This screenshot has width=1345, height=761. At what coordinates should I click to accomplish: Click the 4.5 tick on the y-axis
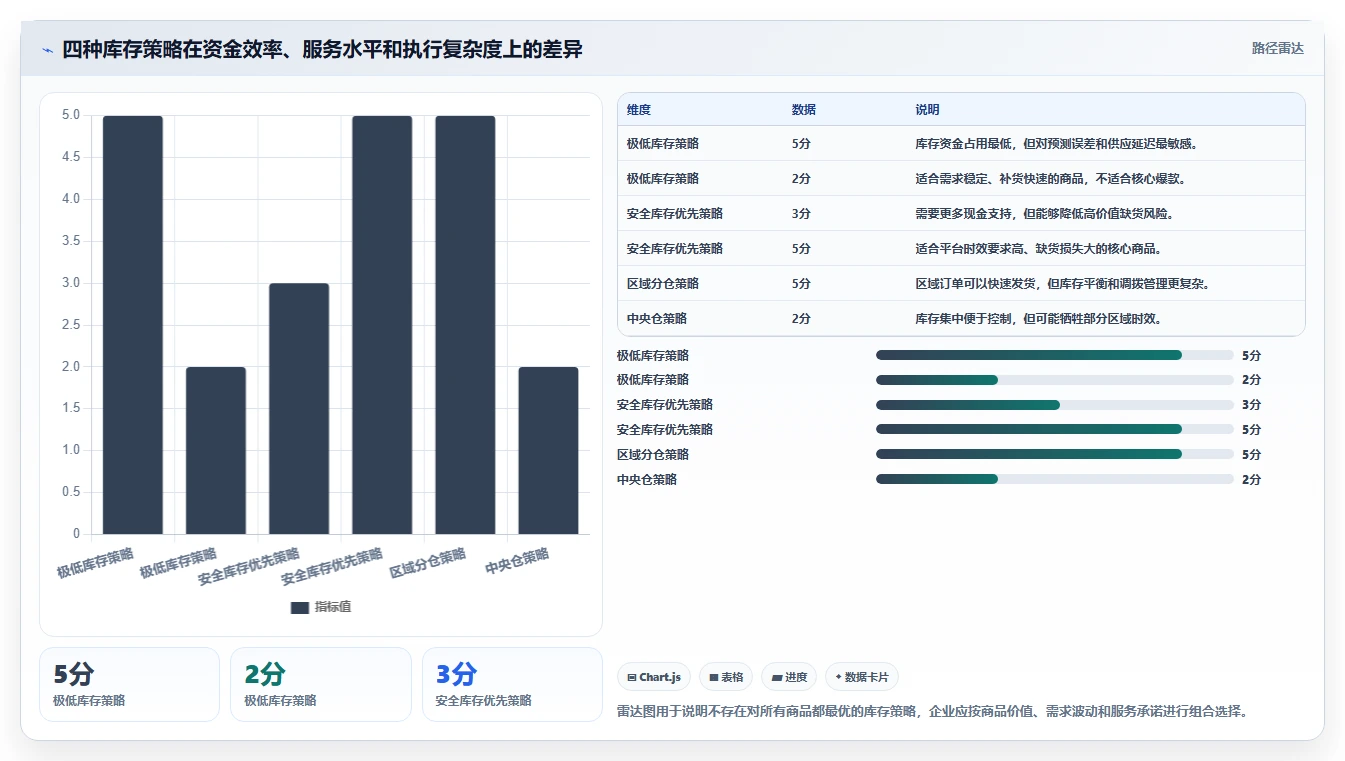[x=70, y=157]
